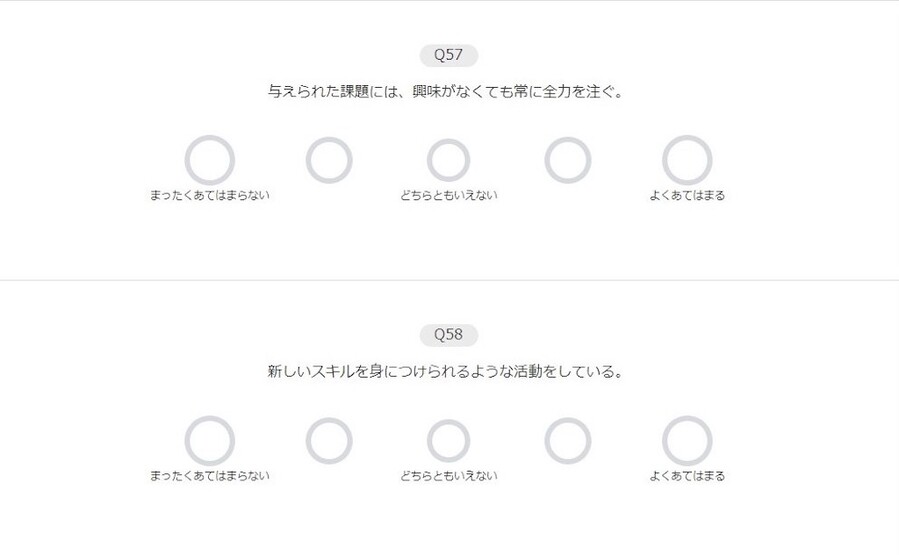899x555 pixels.
Task: Select Q57's fourth circle, the slightly agree option
Action: (568, 160)
